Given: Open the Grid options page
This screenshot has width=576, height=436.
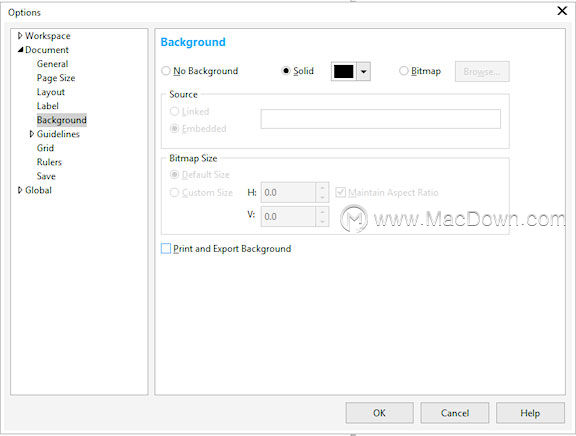Looking at the screenshot, I should pyautogui.click(x=46, y=148).
